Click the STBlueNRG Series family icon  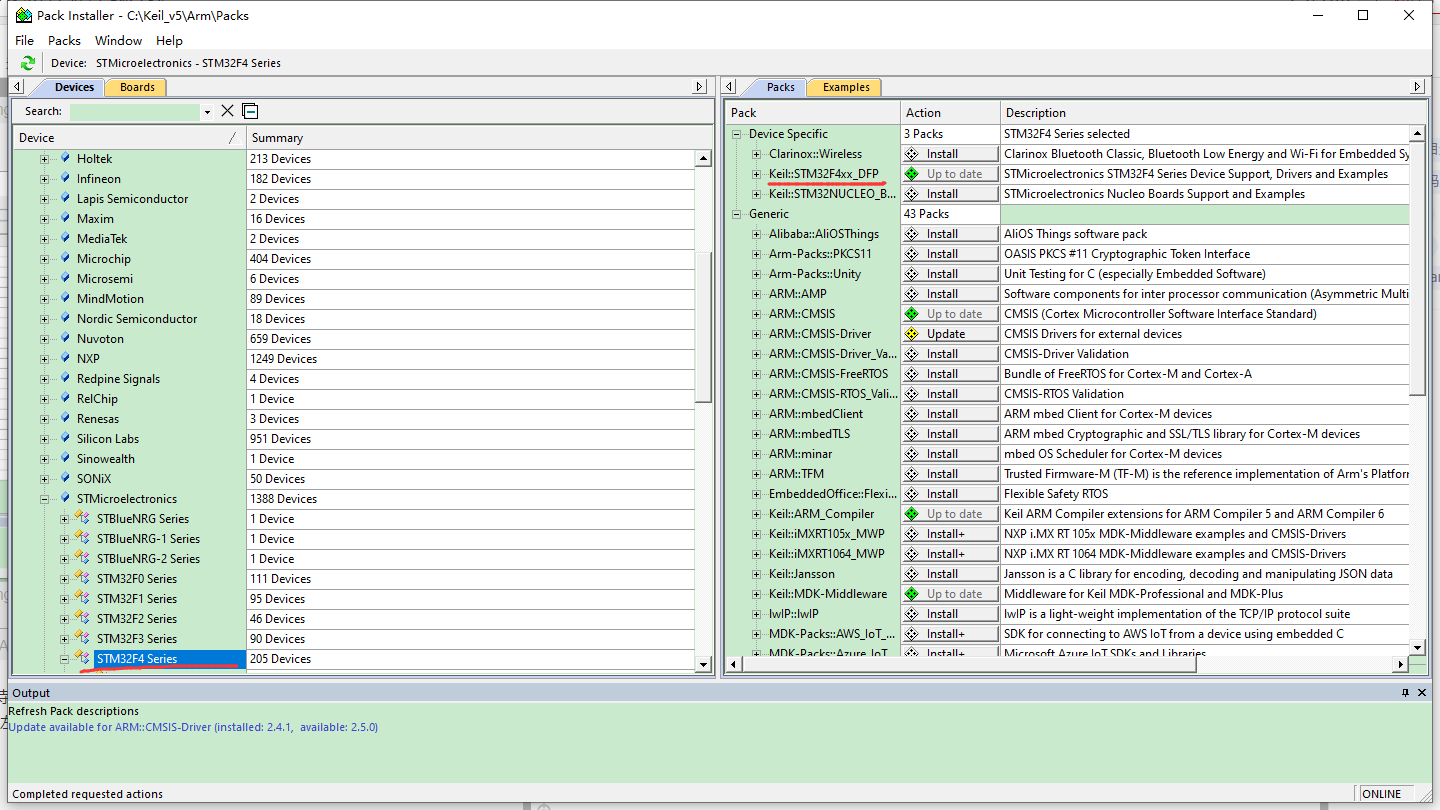point(83,518)
